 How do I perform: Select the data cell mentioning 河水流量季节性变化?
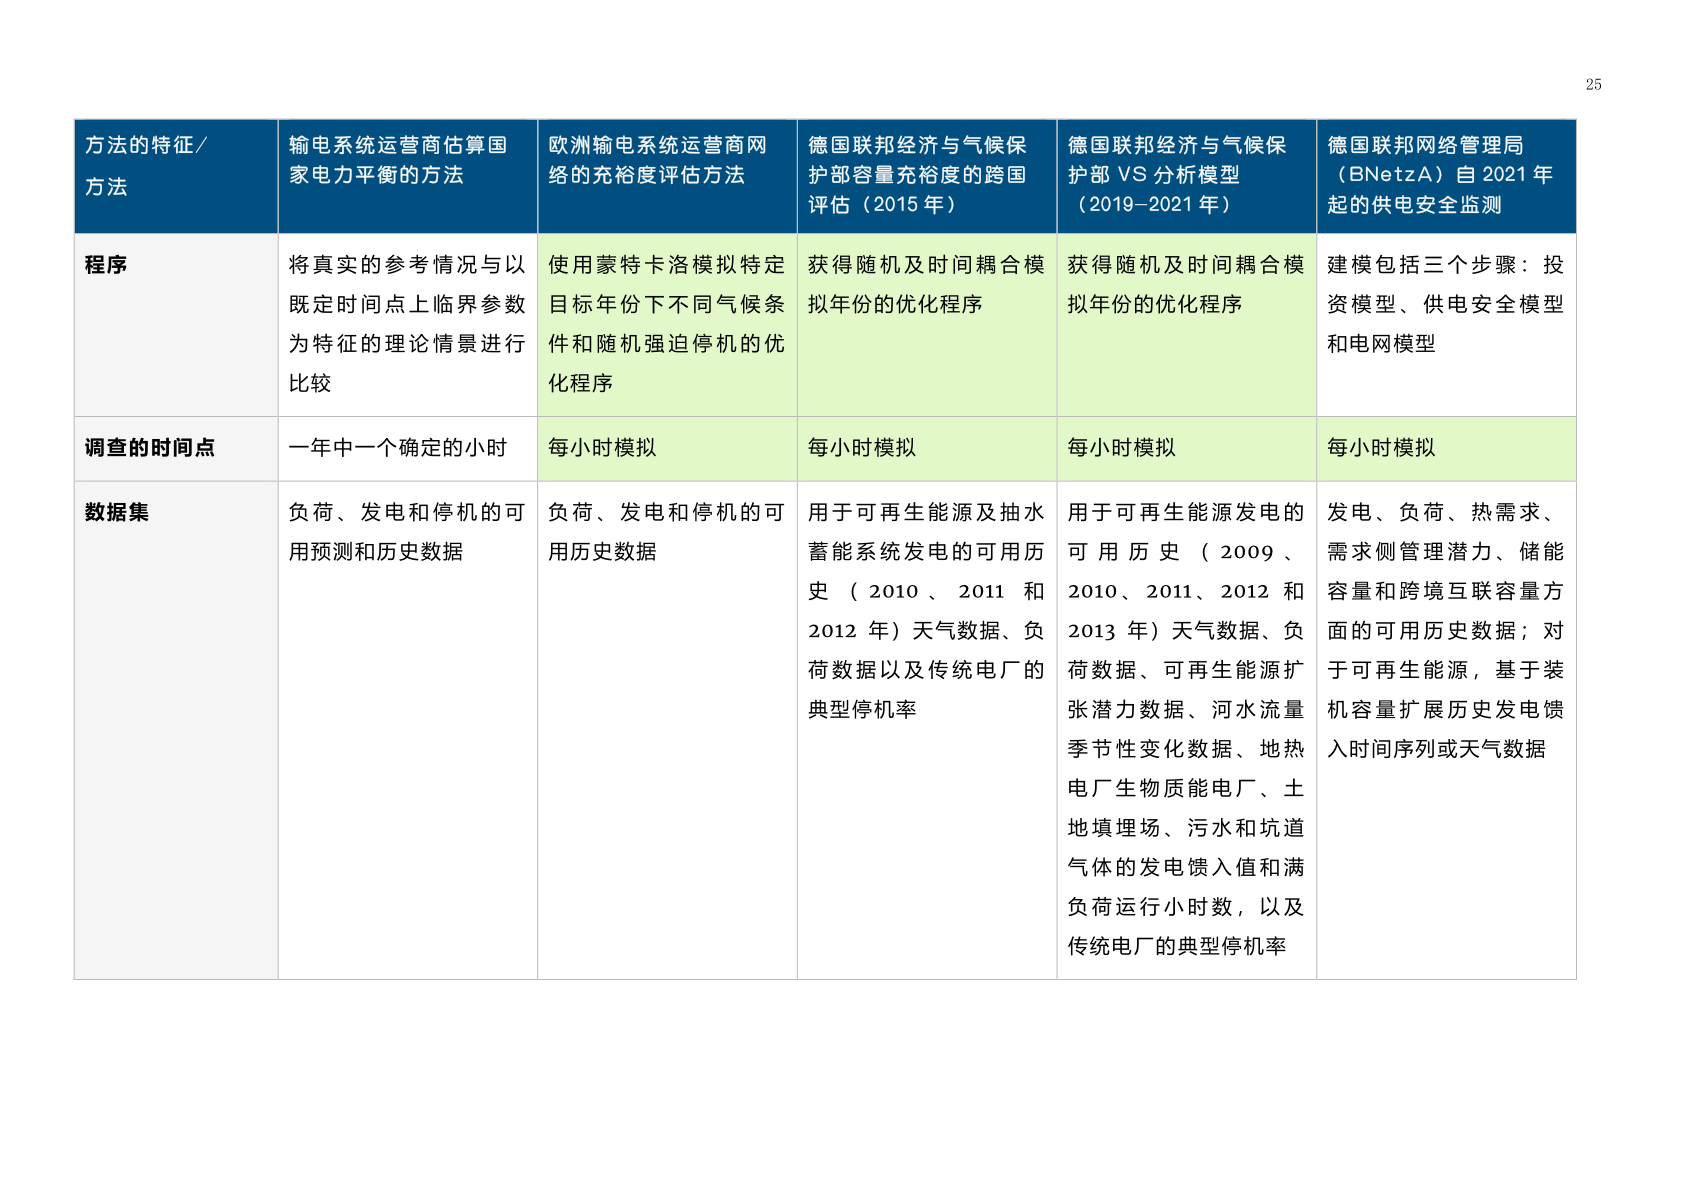1185,729
